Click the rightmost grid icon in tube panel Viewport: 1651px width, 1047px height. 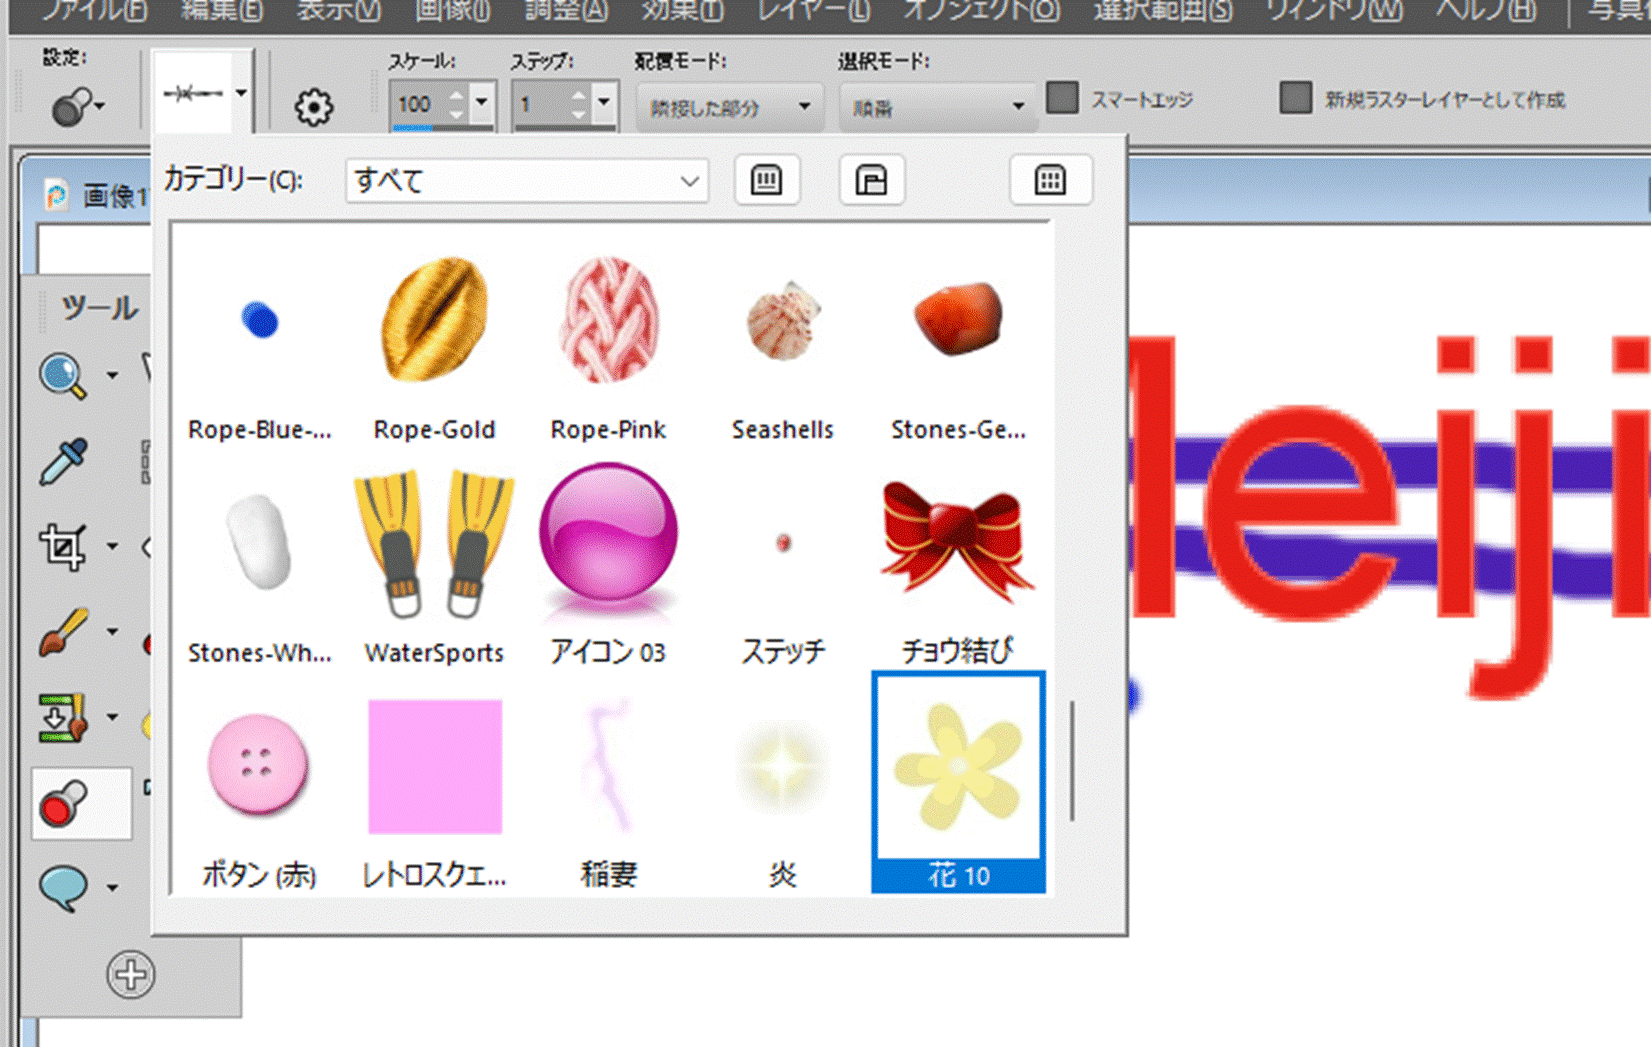coord(1050,180)
